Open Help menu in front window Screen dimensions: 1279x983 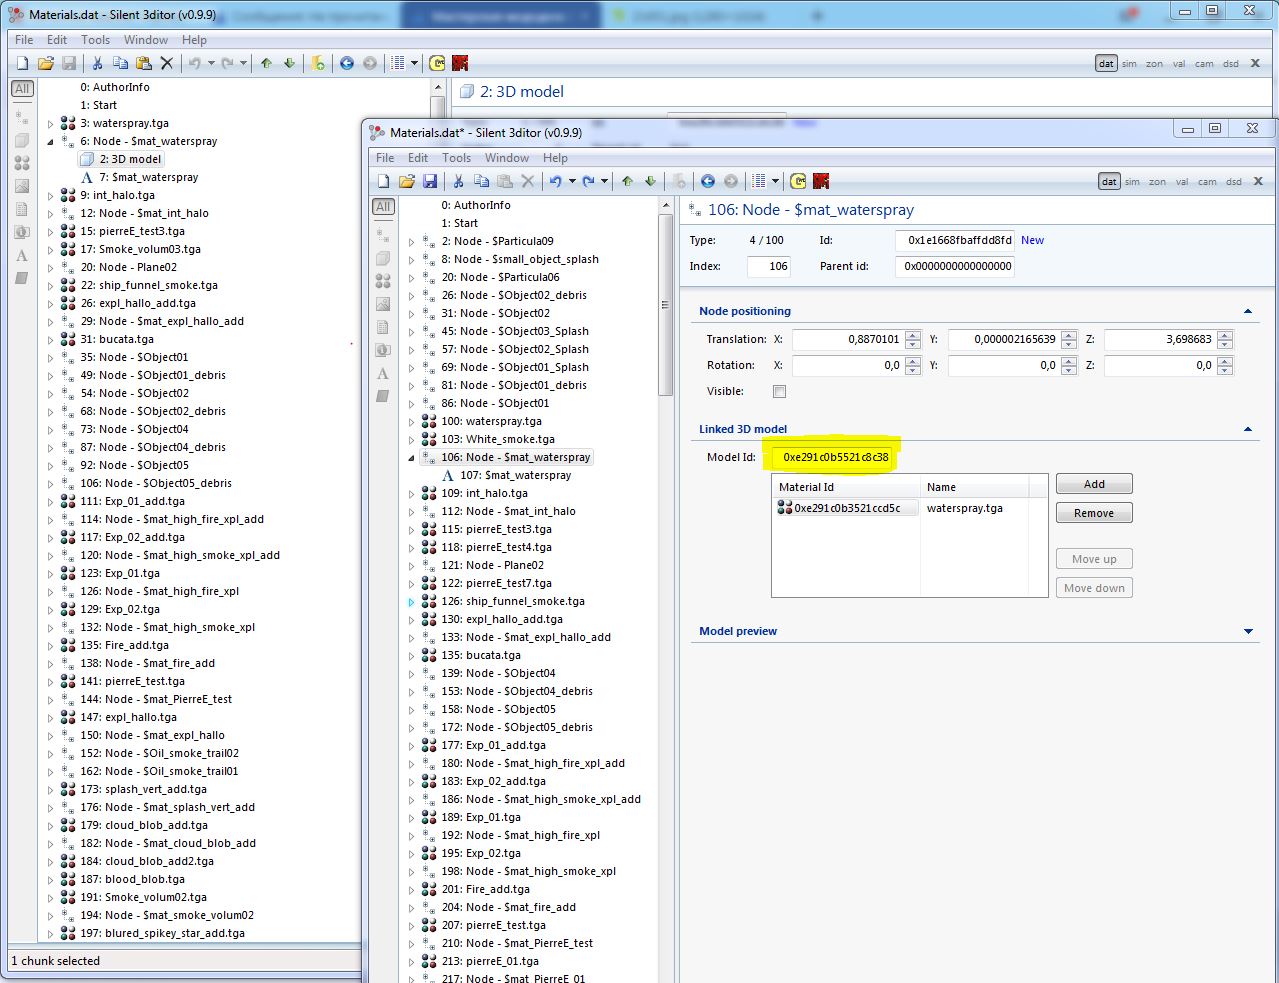tap(555, 158)
